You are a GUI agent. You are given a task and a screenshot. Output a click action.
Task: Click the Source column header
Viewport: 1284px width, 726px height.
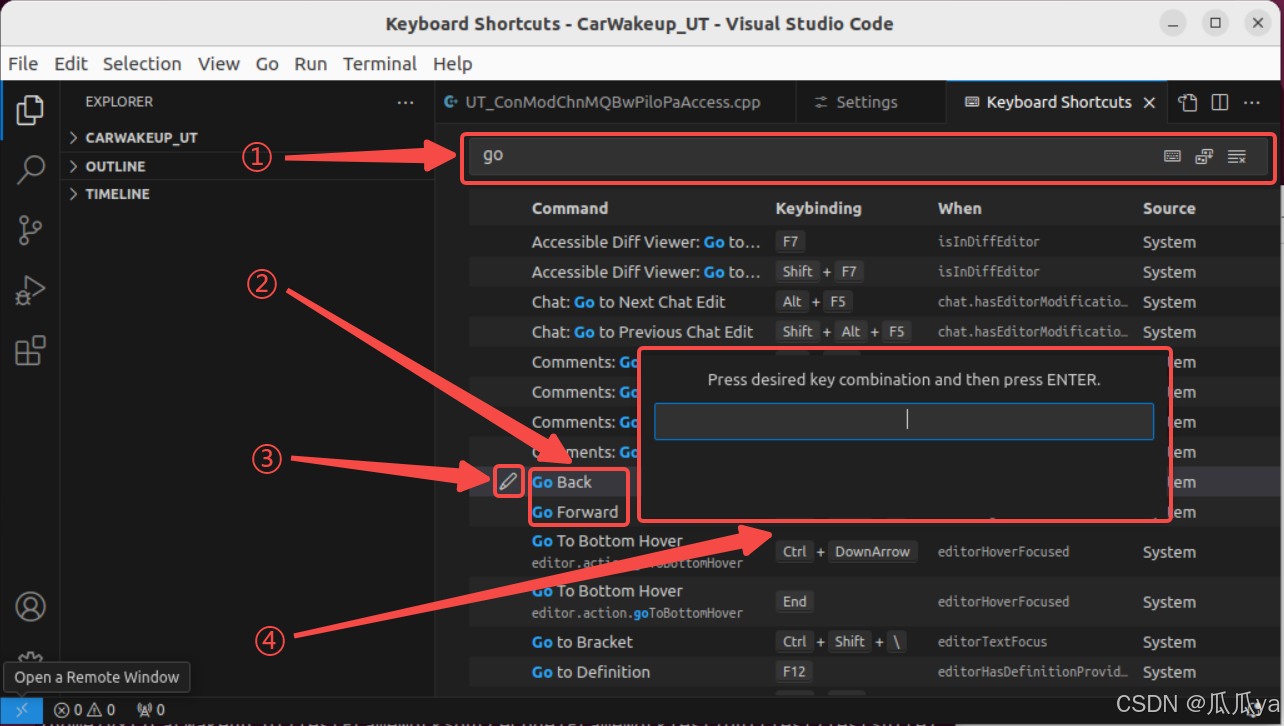tap(1169, 208)
